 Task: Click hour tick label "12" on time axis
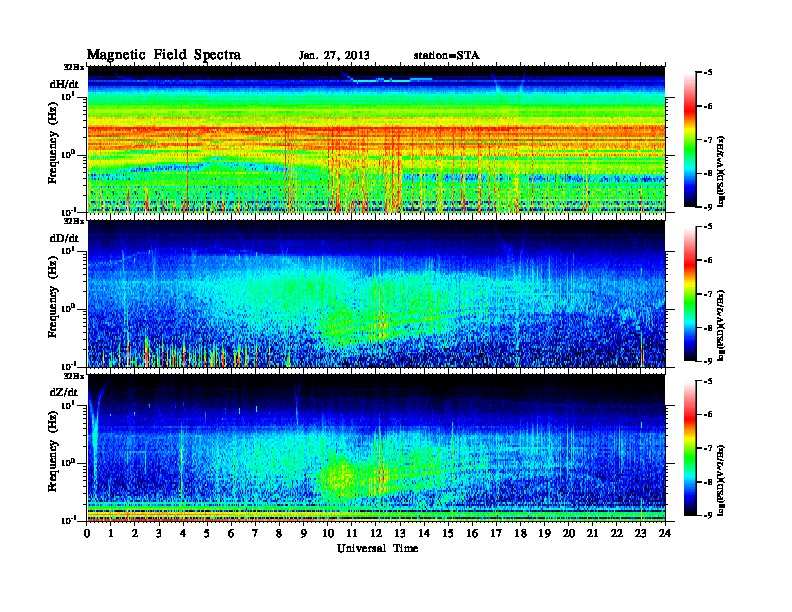(376, 533)
